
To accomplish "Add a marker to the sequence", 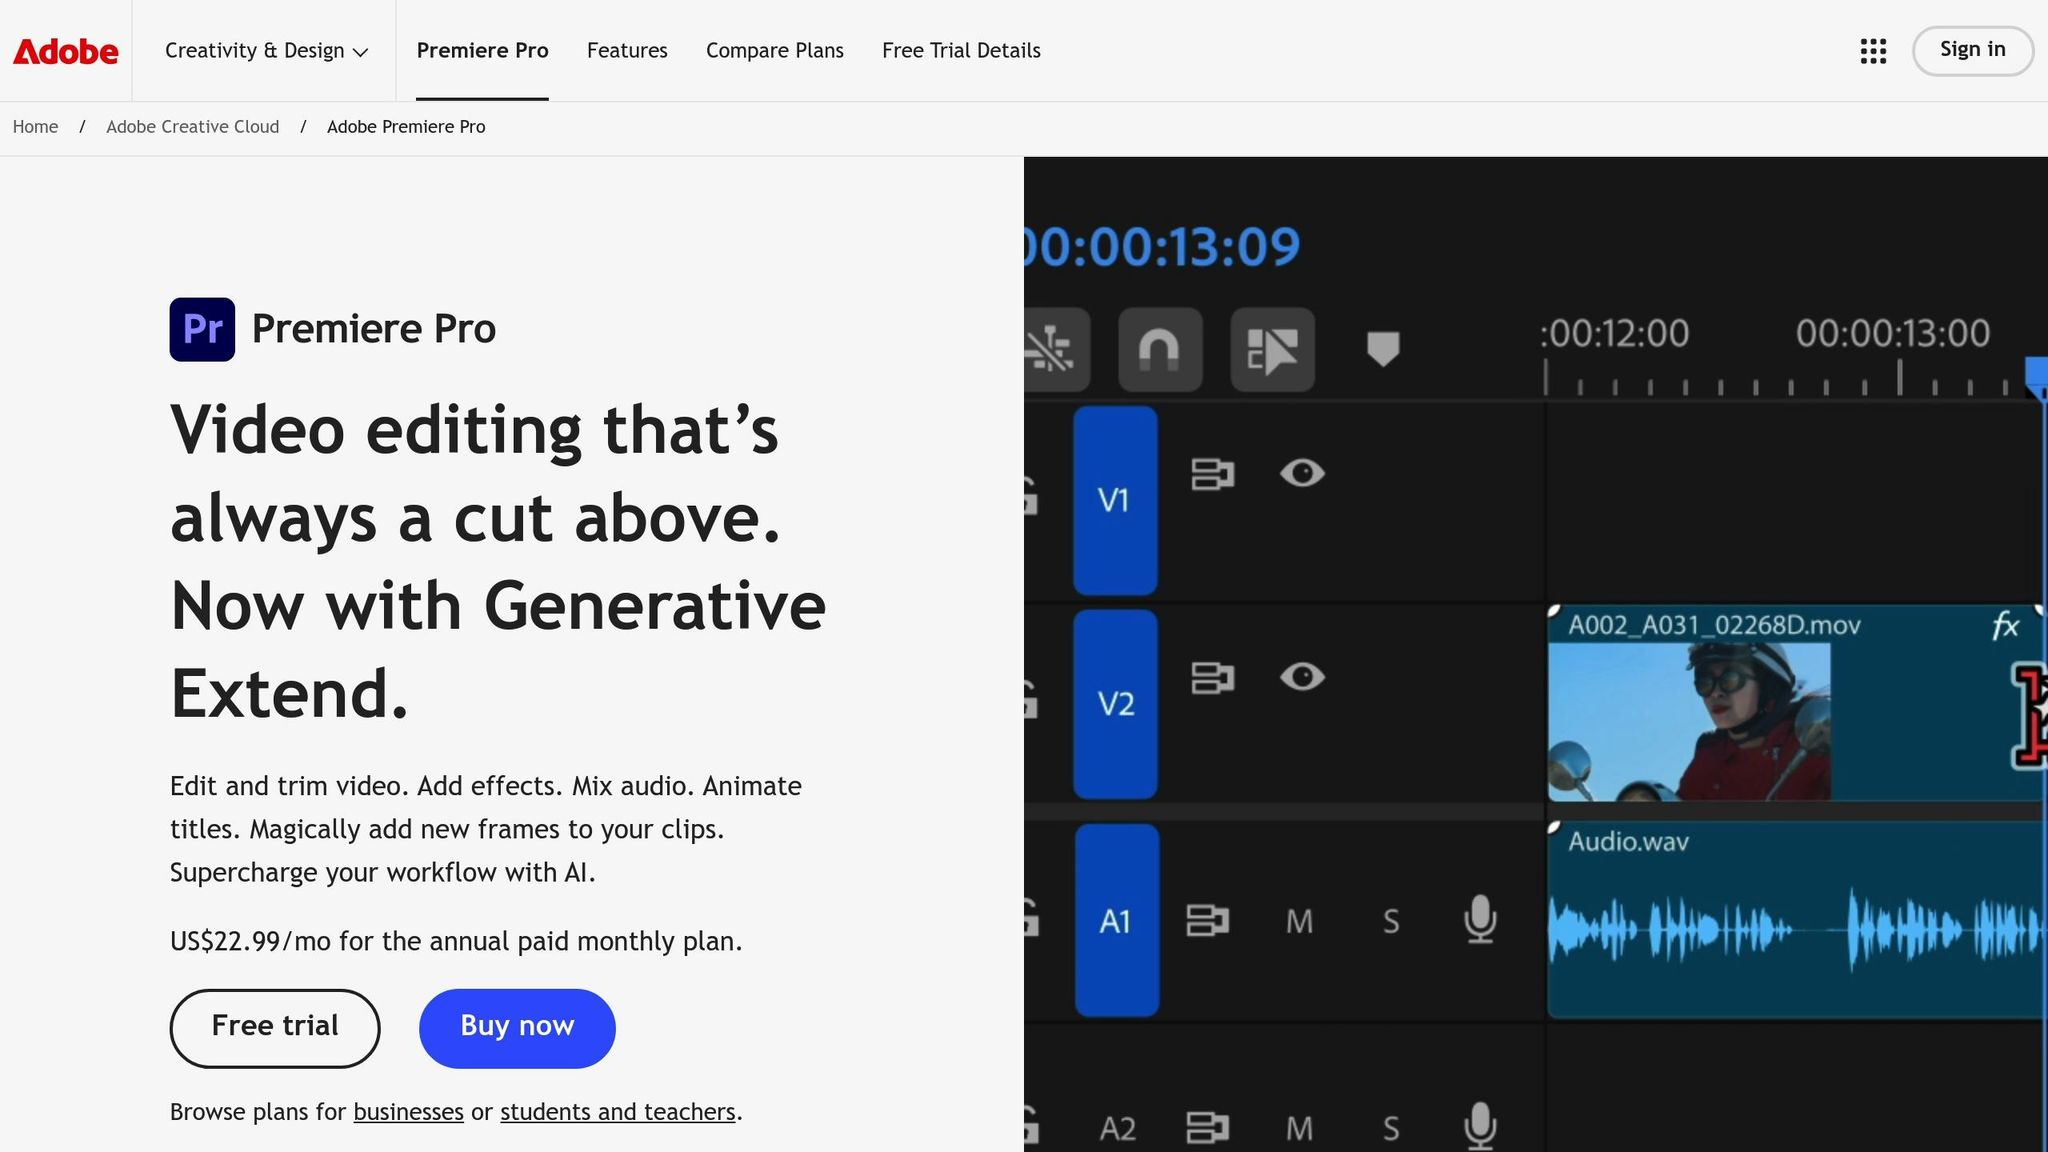I will [1383, 350].
